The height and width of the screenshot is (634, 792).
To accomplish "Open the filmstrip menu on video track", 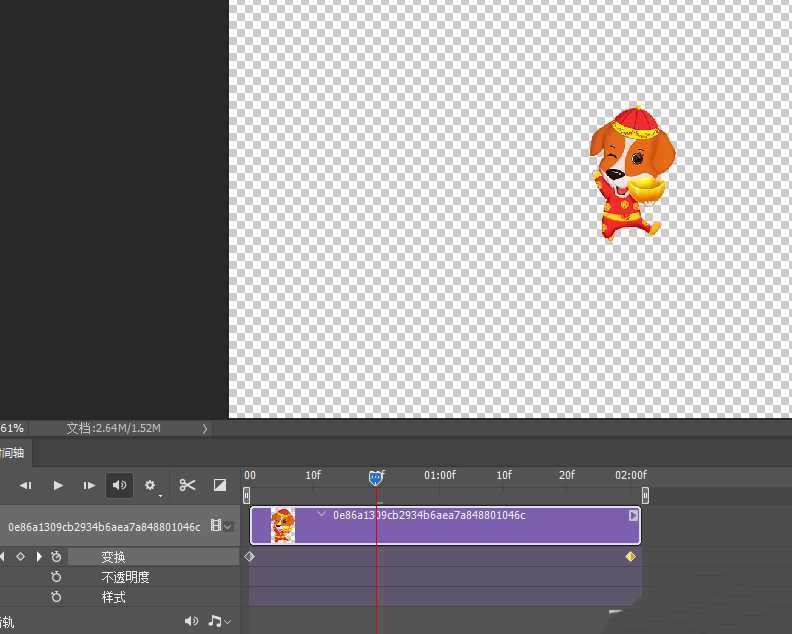I will (221, 526).
